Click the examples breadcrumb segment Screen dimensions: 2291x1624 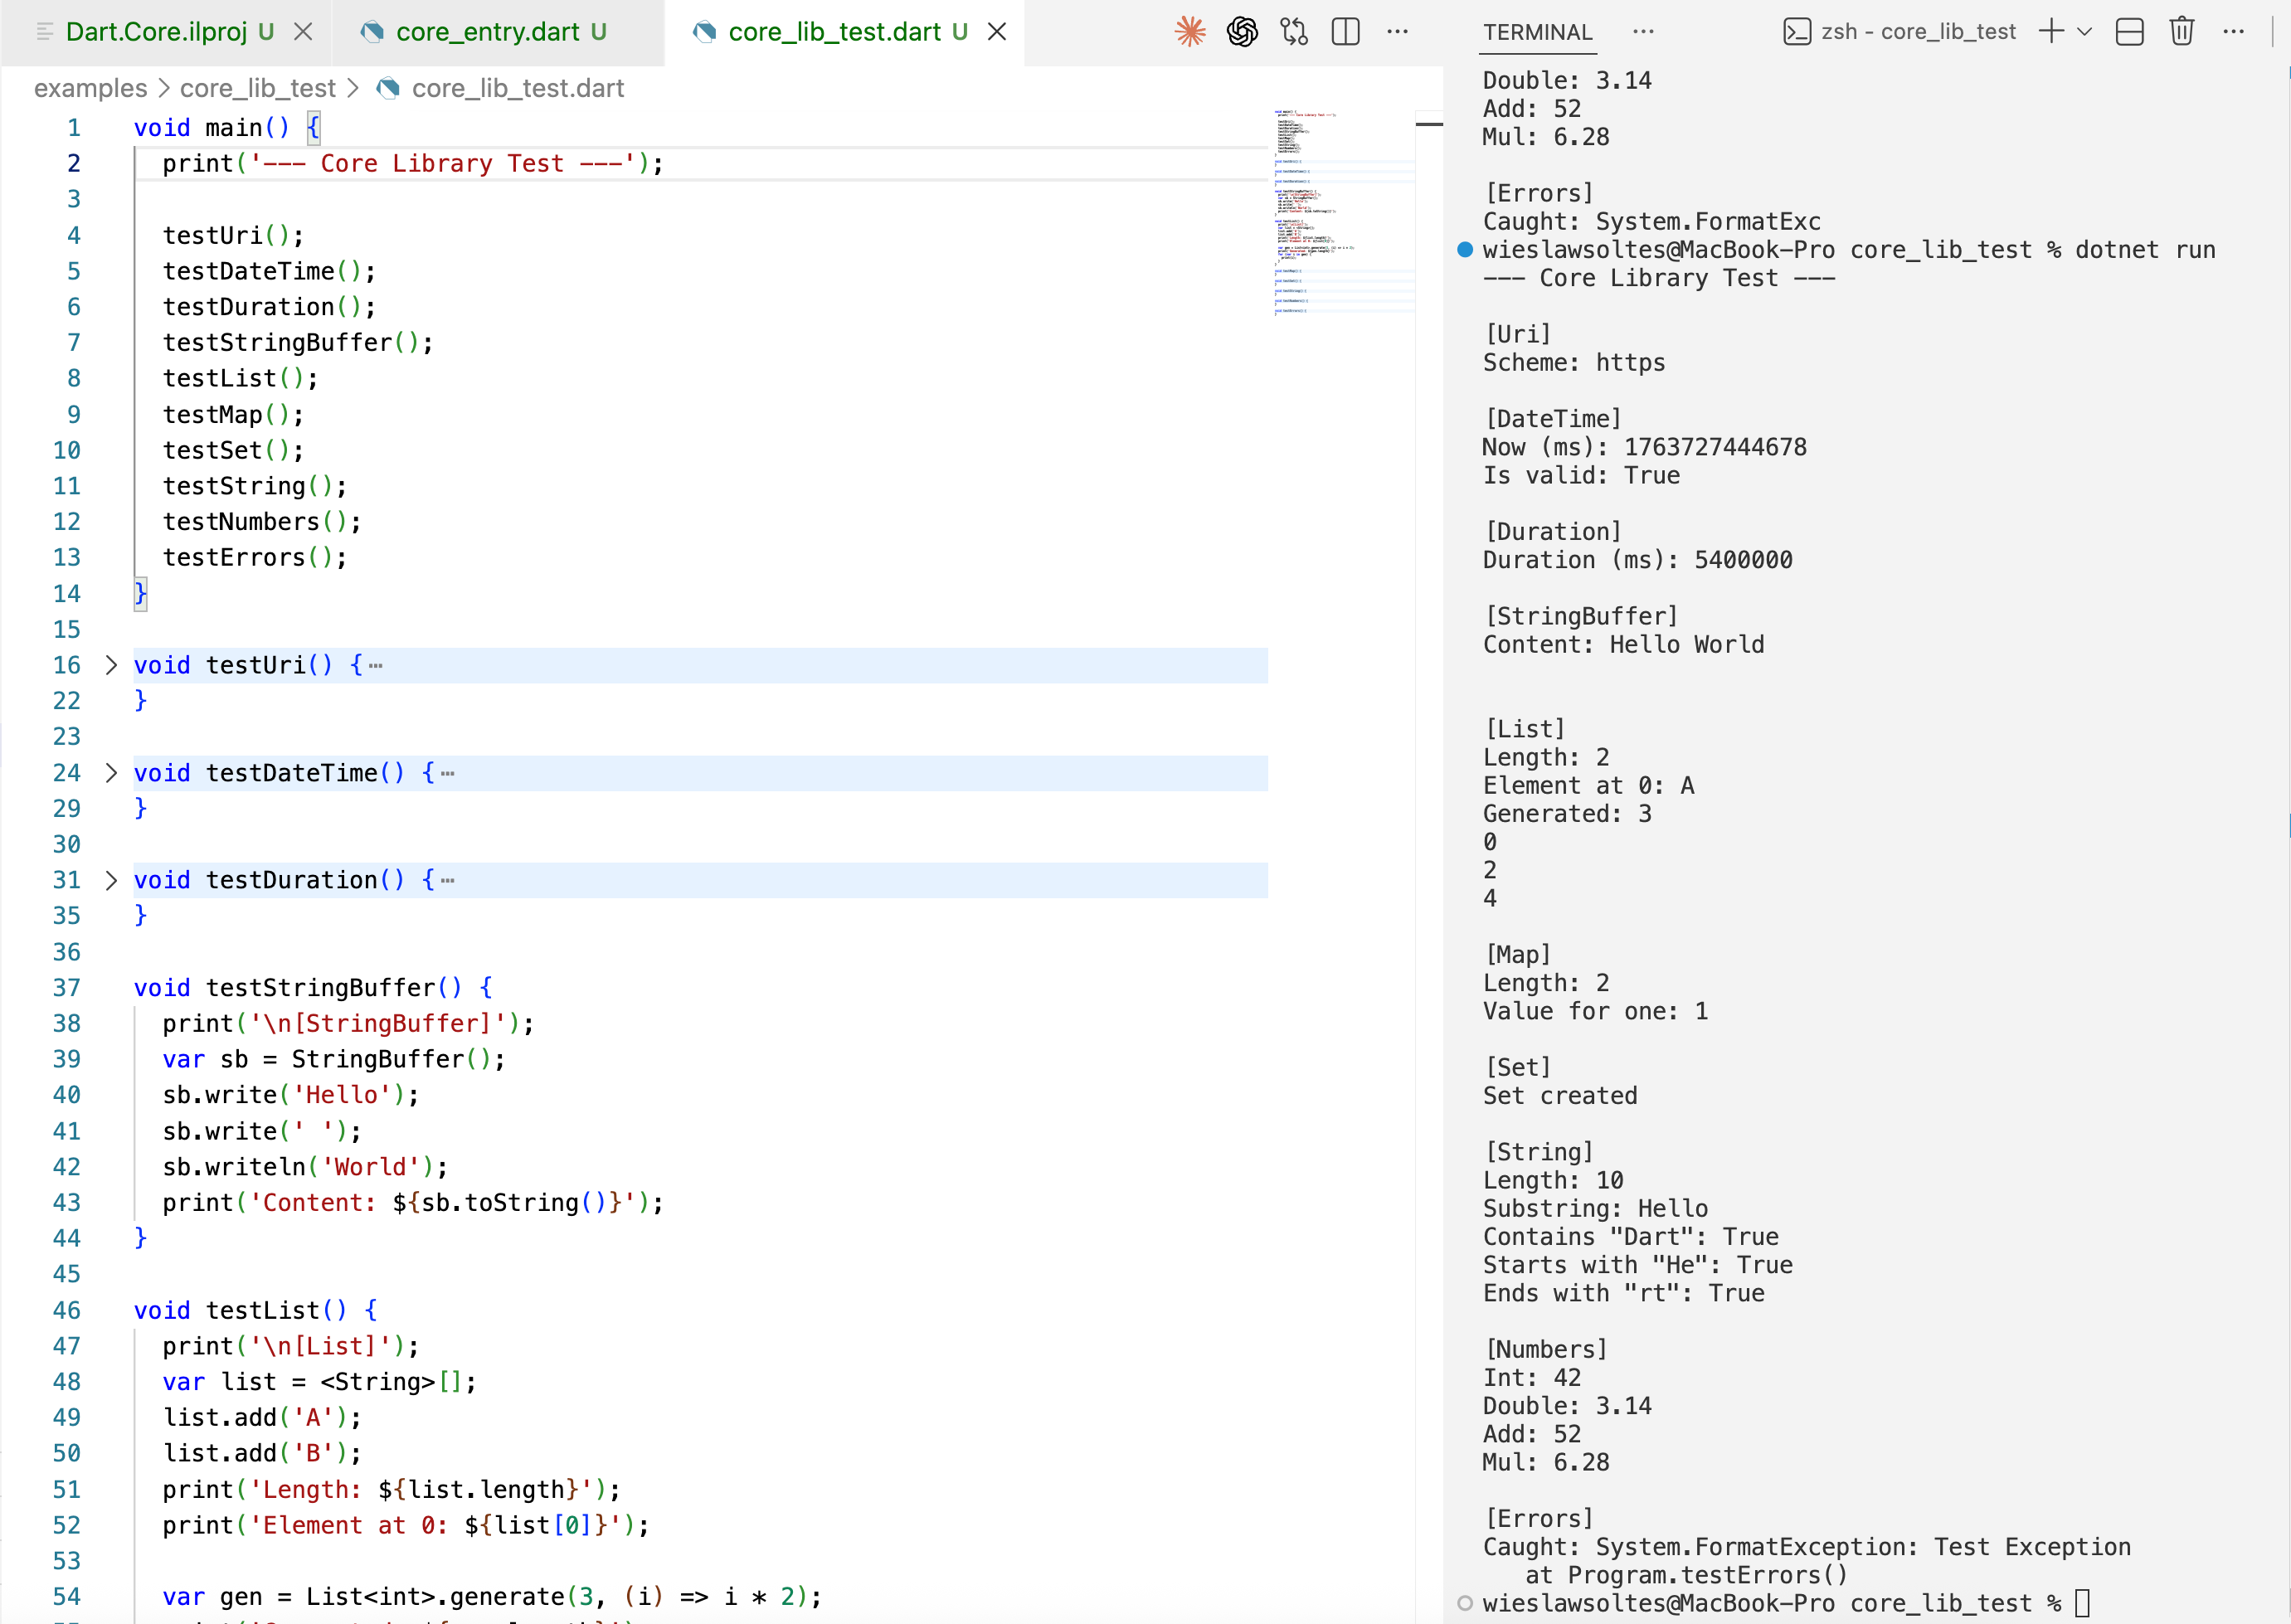pos(90,88)
